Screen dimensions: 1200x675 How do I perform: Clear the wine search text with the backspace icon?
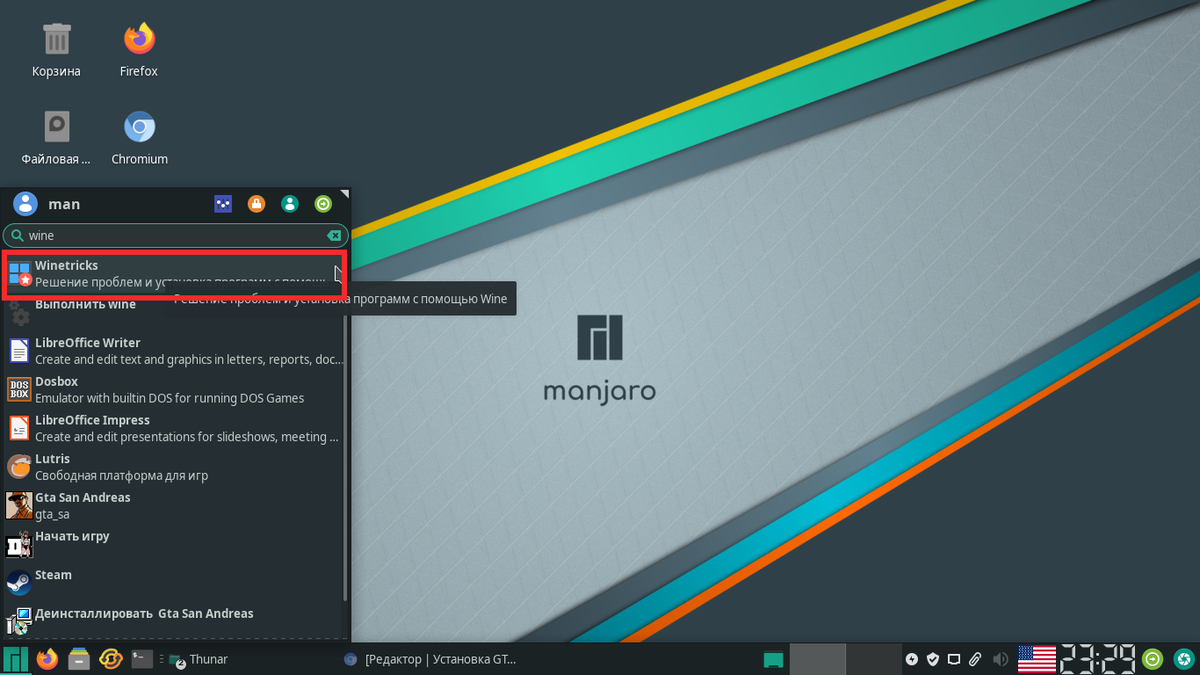[335, 236]
